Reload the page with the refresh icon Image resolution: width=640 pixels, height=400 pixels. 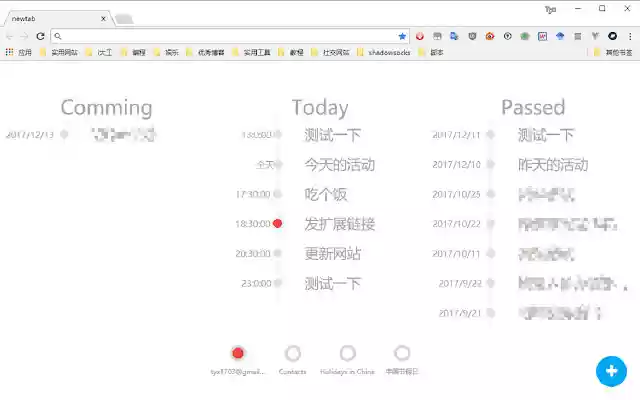[x=40, y=36]
